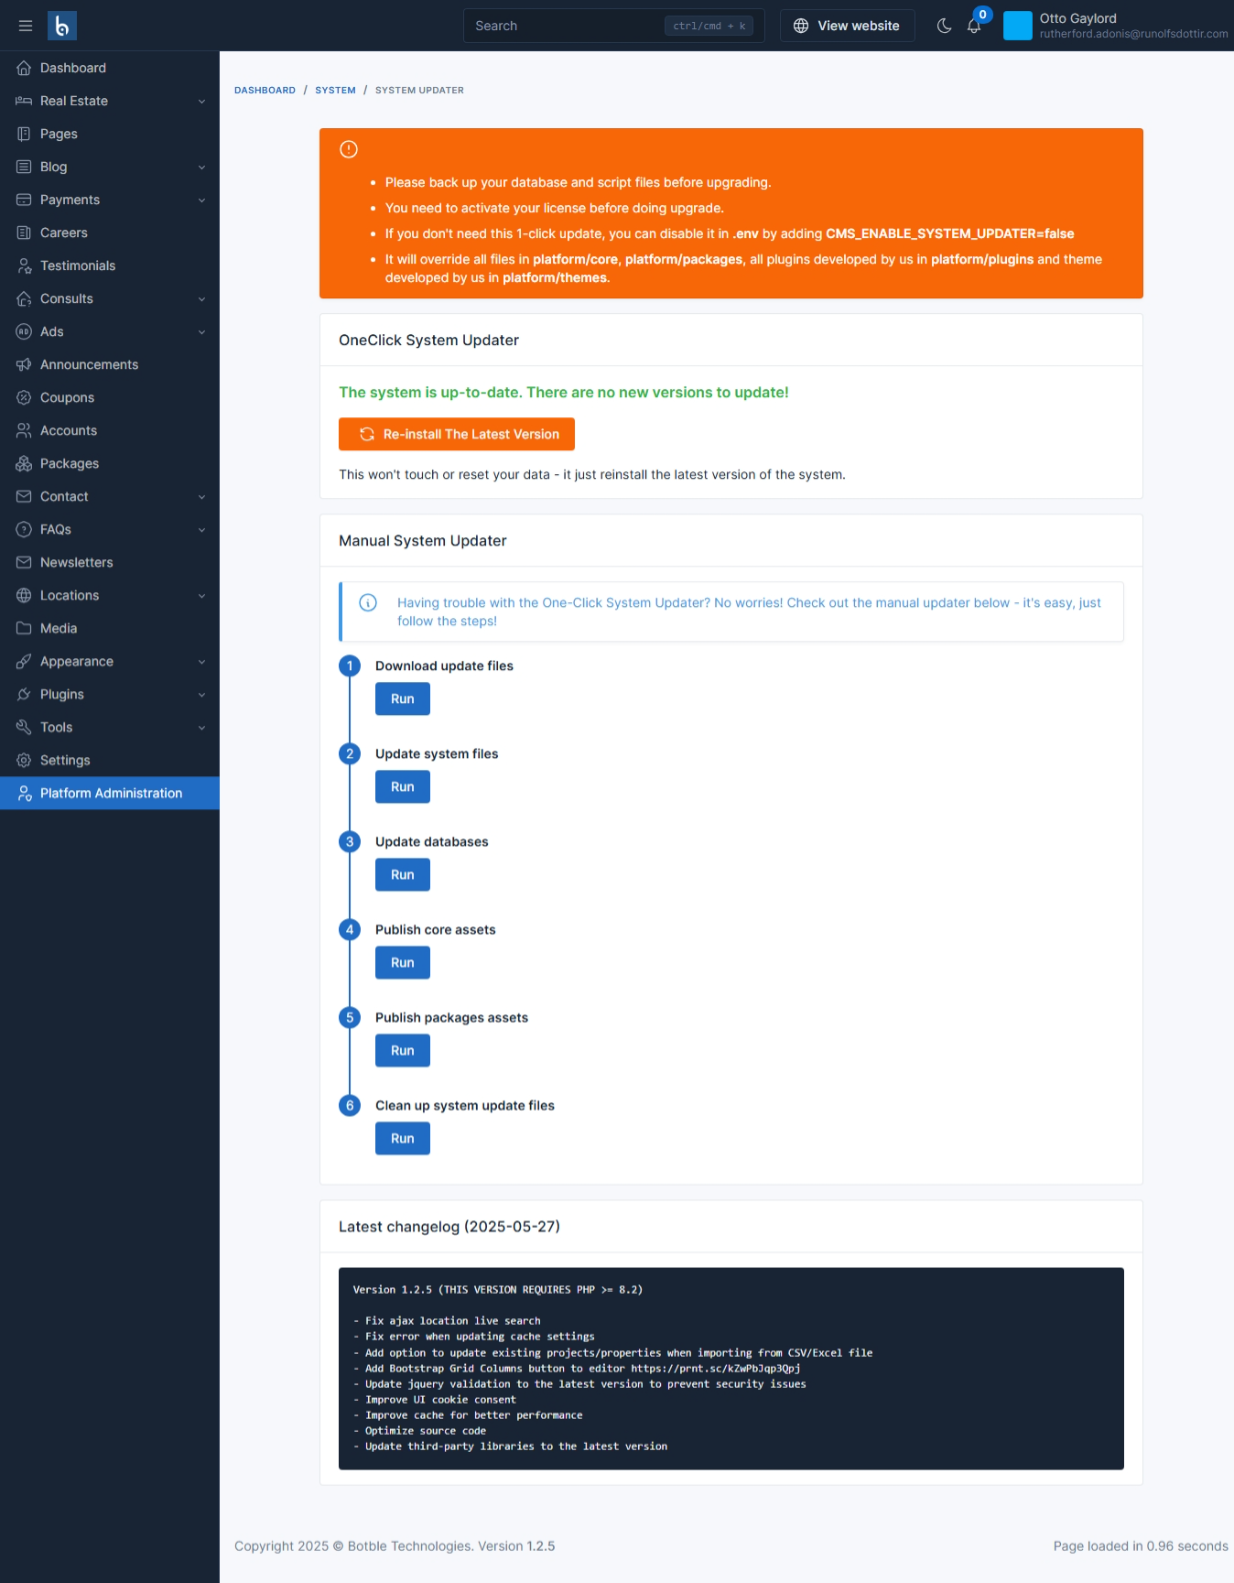Viewport: 1234px width, 1583px height.
Task: Click the SYSTEM breadcrumb link
Action: click(335, 90)
